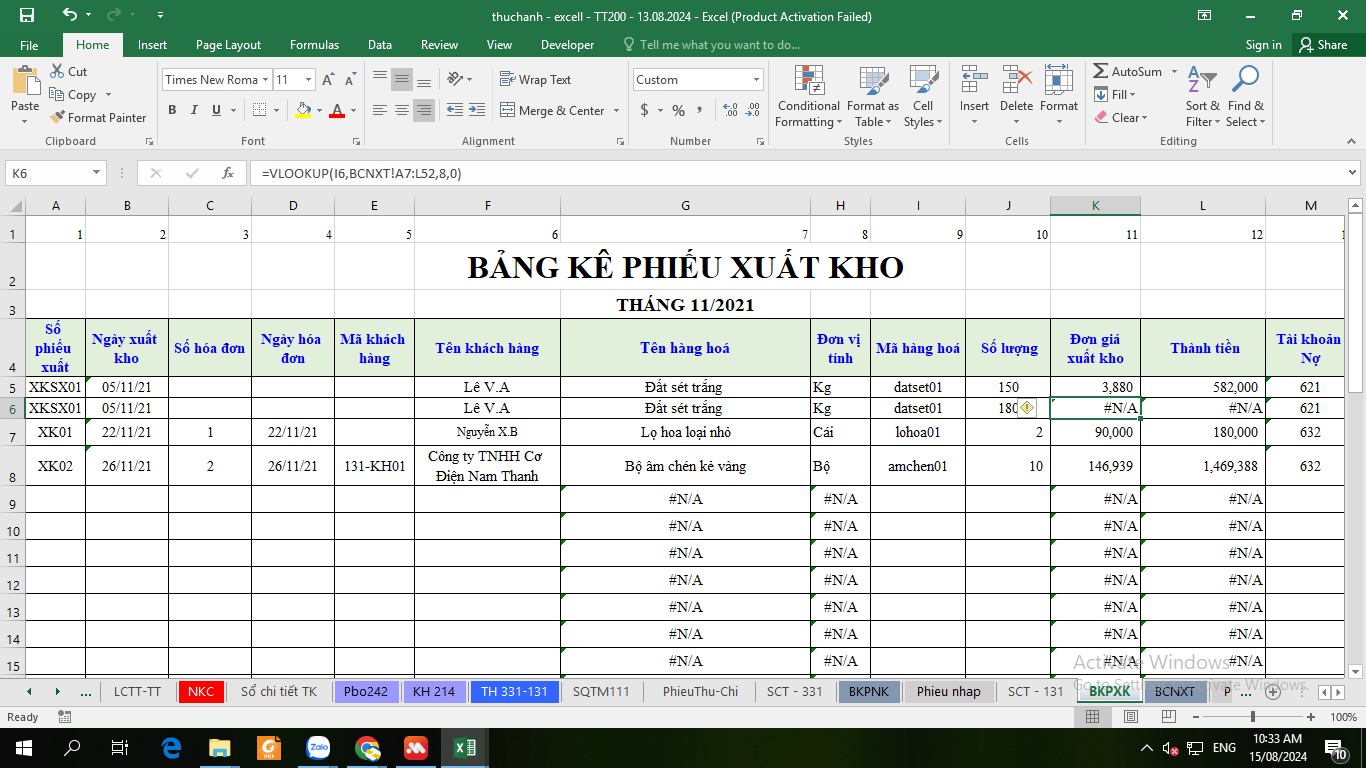Open Sort & Filter menu
This screenshot has width=1366, height=768.
pos(1202,97)
